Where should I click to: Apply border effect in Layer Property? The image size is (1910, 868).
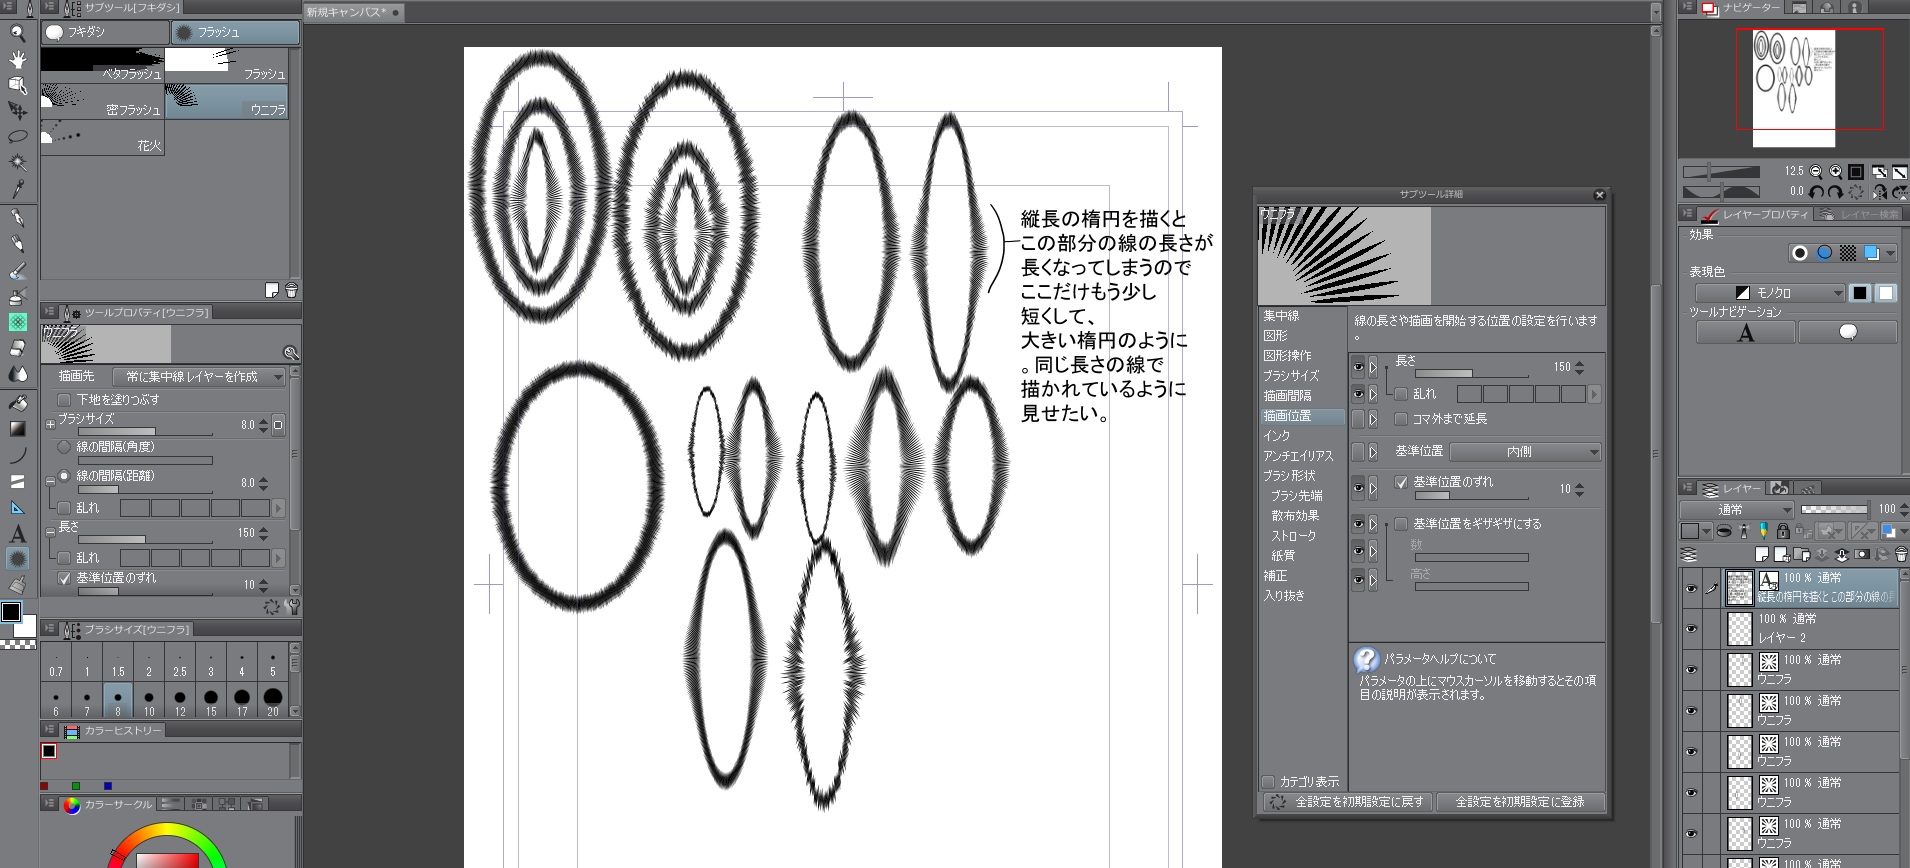tap(1800, 253)
